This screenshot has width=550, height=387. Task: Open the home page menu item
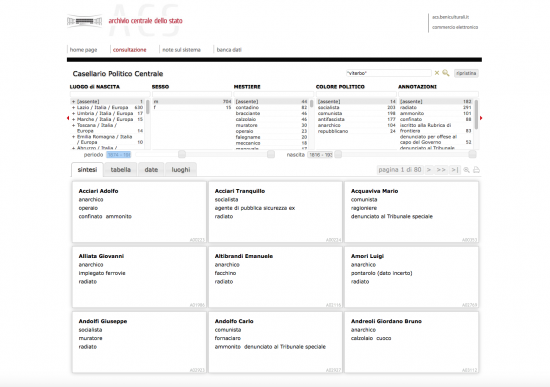(83, 50)
